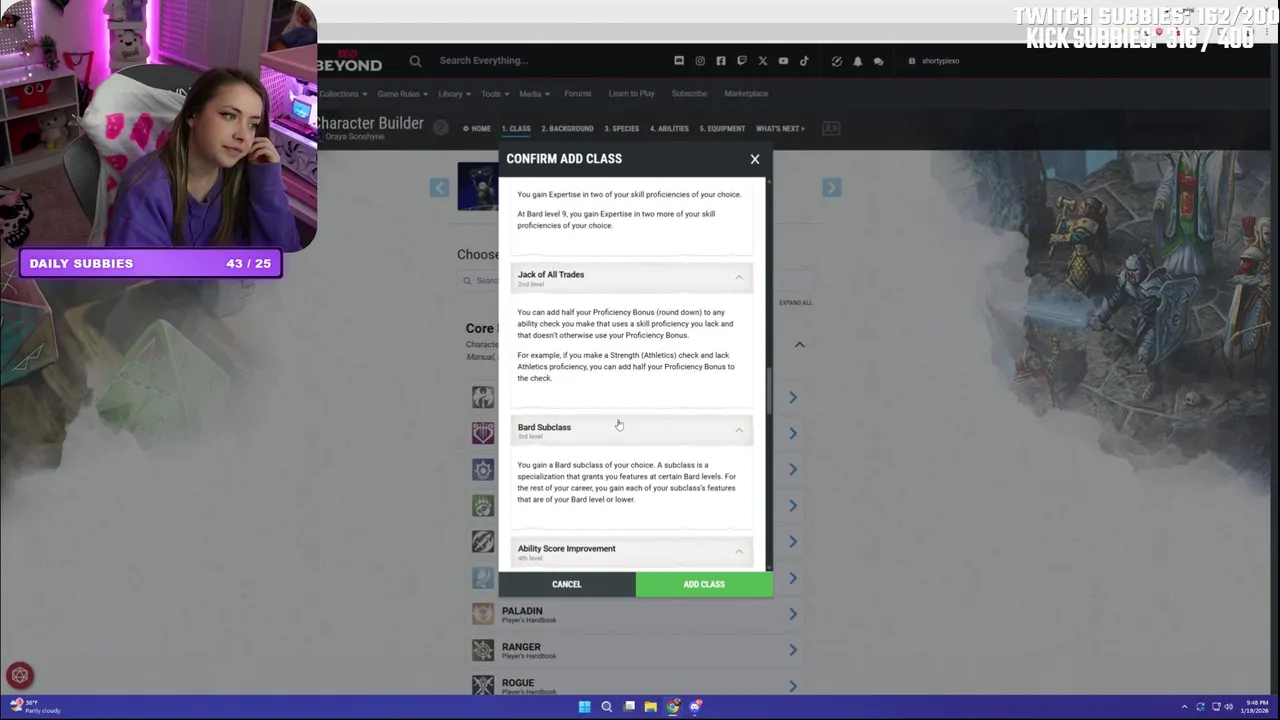Image resolution: width=1280 pixels, height=720 pixels.
Task: Click the character sheet icon in builder bar
Action: pyautogui.click(x=830, y=129)
